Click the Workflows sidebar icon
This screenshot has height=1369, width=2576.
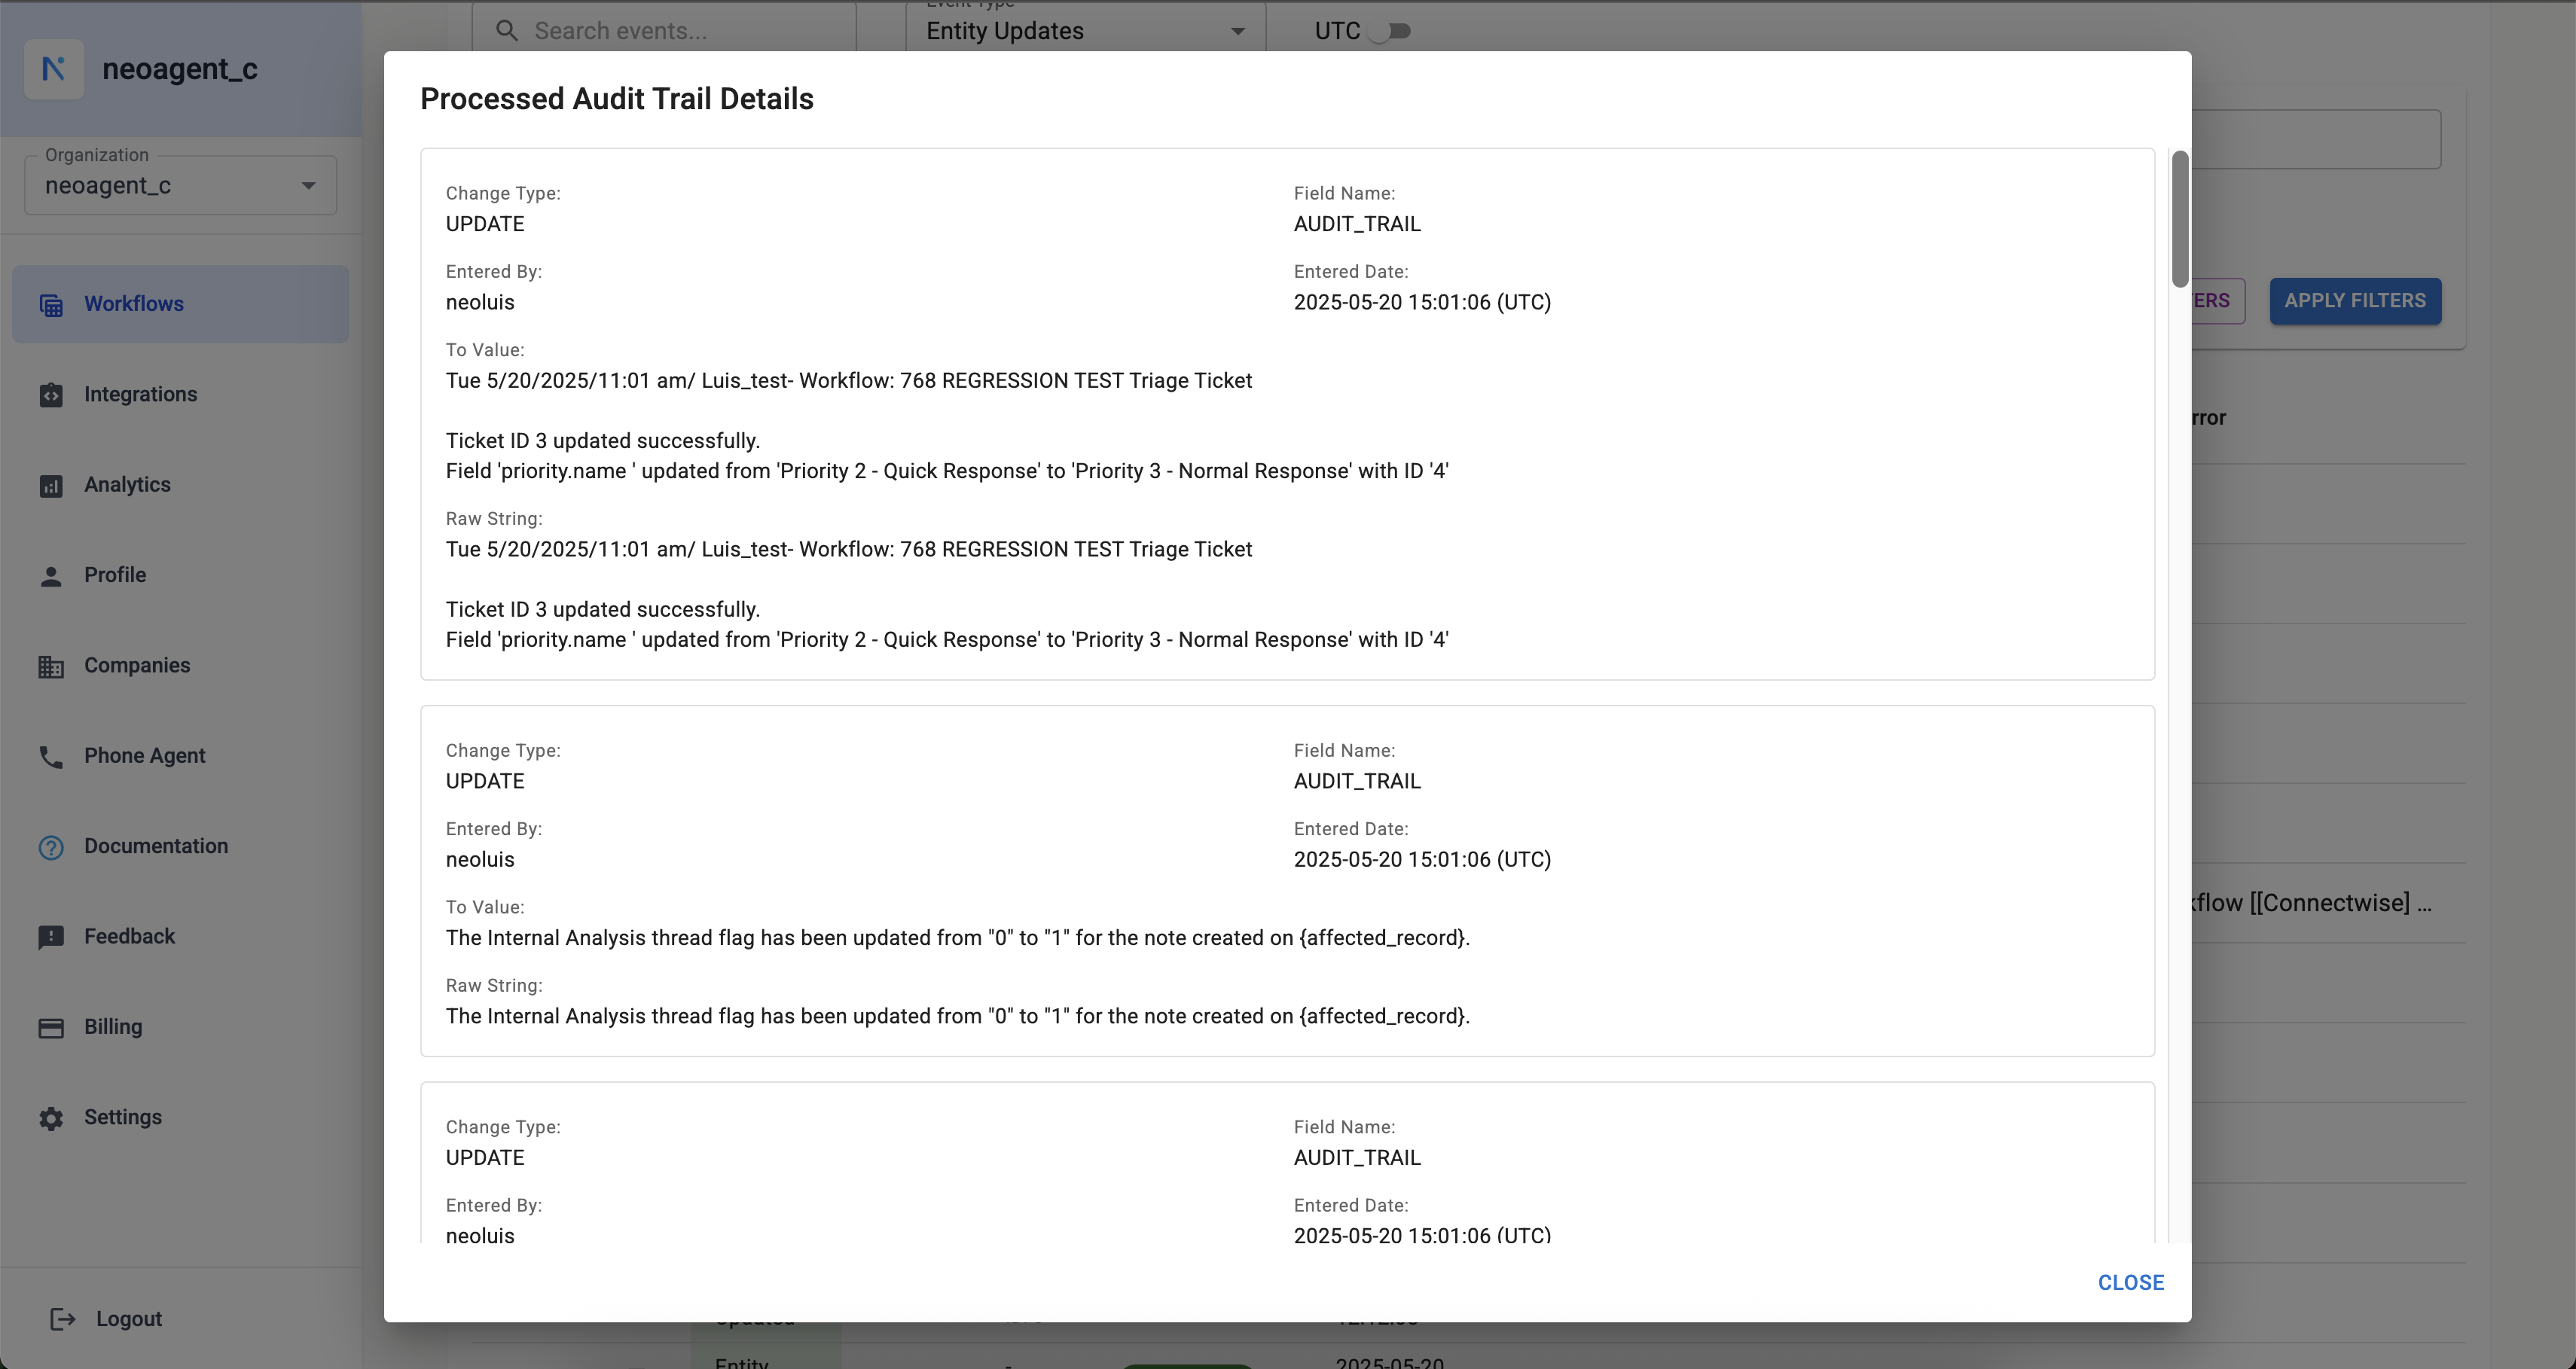(x=51, y=305)
